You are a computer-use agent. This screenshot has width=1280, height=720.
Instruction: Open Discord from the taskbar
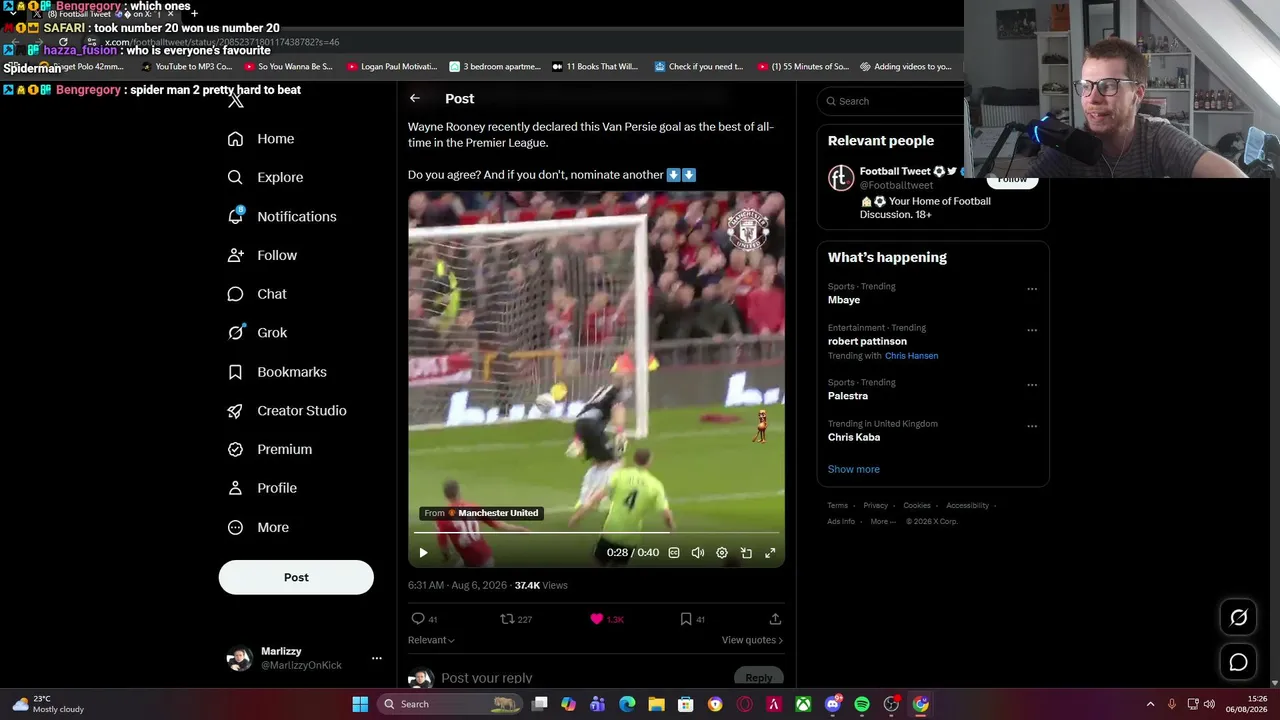(x=833, y=704)
